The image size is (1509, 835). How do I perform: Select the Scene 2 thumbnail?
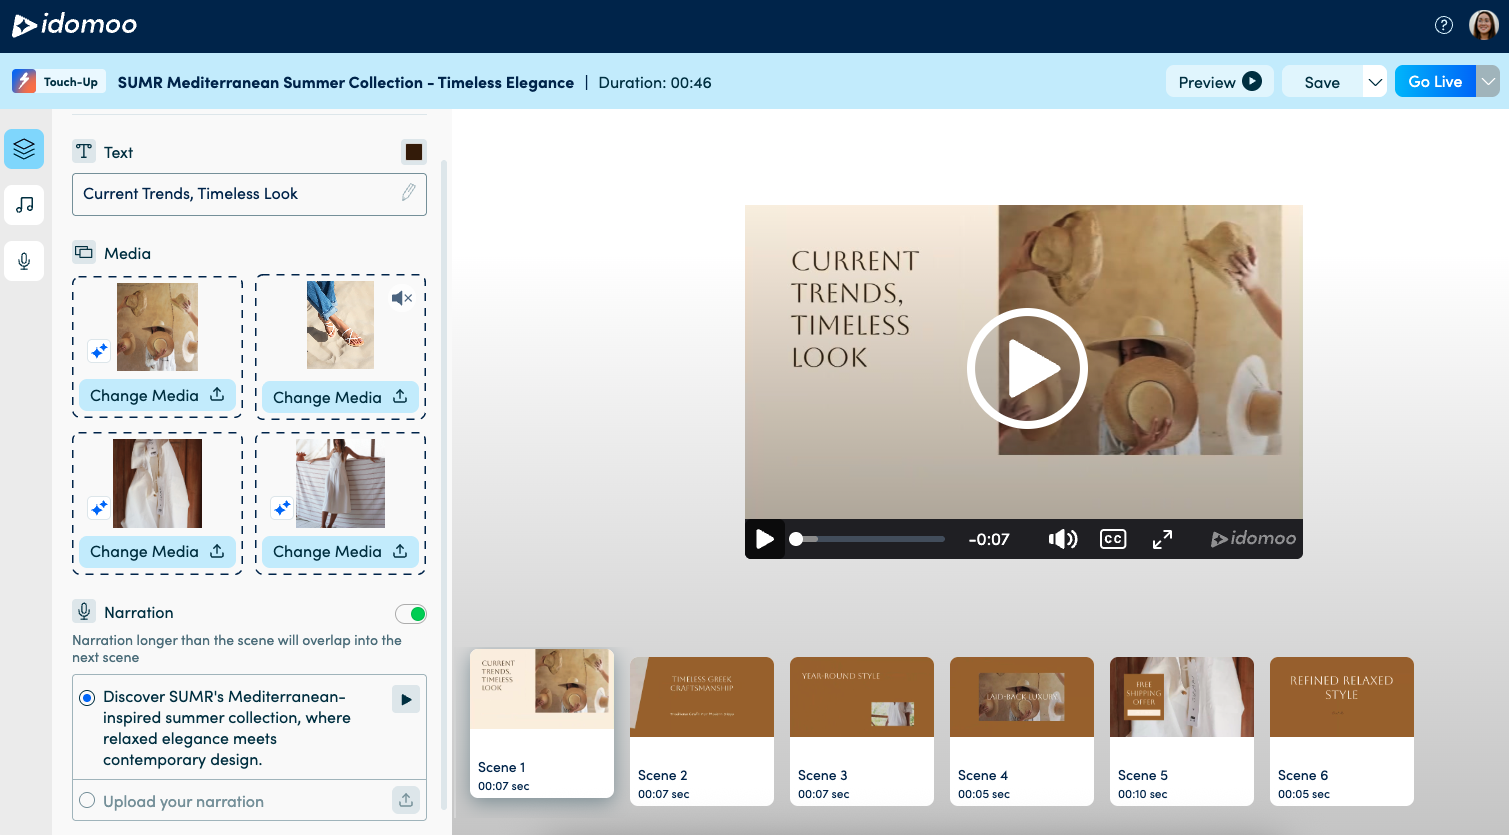[702, 731]
